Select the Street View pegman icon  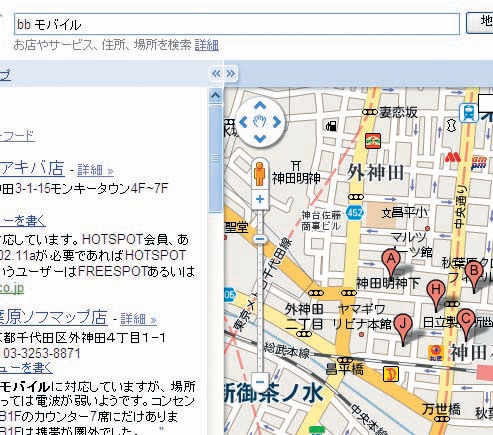click(x=259, y=174)
